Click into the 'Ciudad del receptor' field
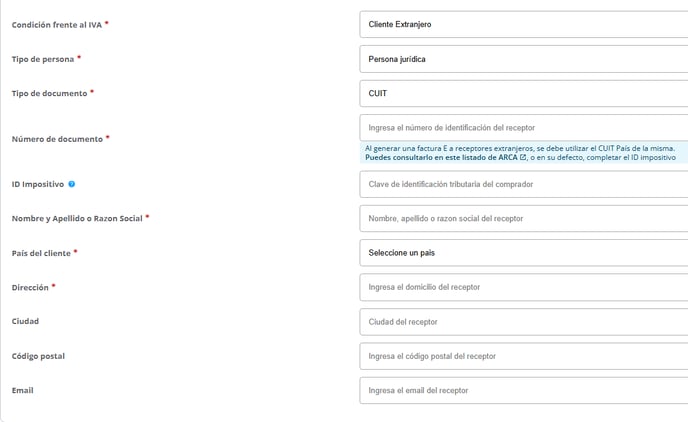This screenshot has width=688, height=422. [522, 322]
